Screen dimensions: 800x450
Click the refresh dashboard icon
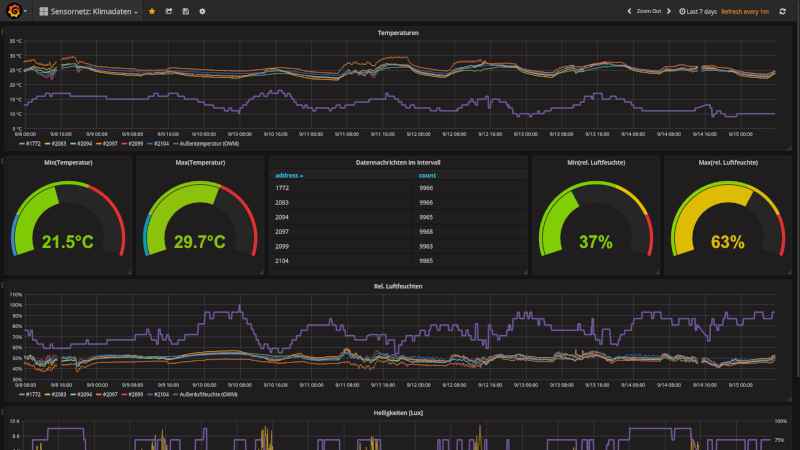[x=783, y=11]
